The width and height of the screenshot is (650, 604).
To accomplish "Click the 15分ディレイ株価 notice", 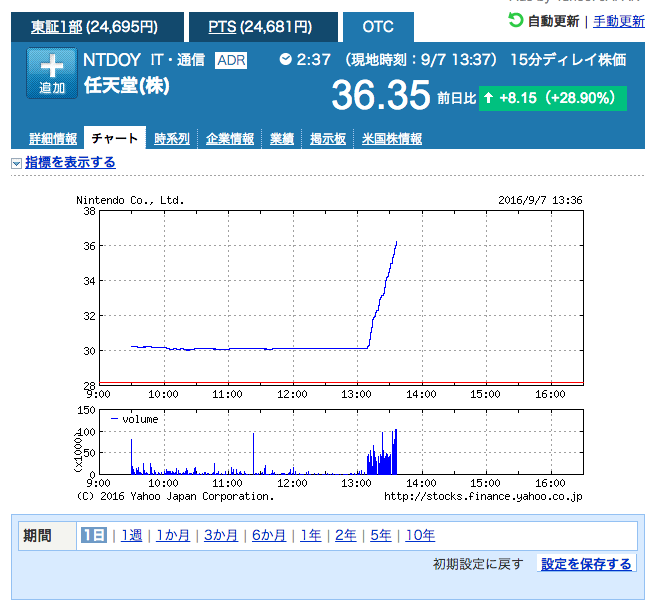I will coord(568,60).
